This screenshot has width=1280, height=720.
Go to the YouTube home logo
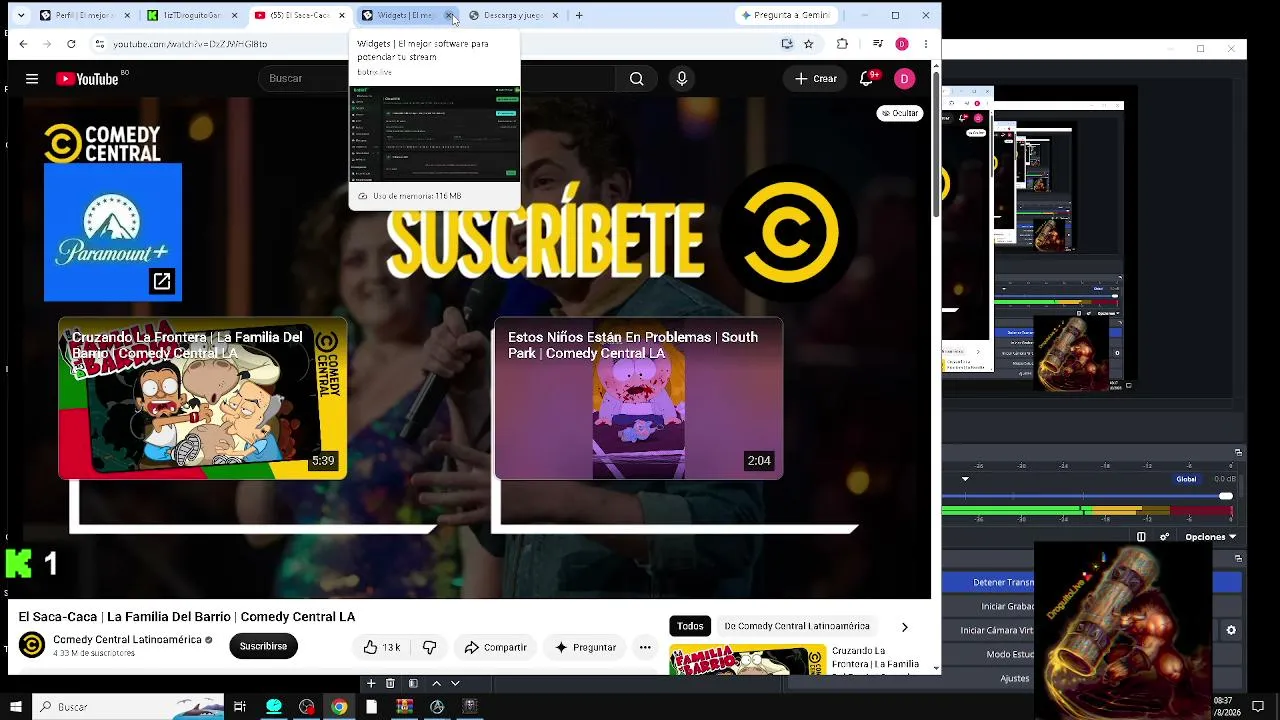pyautogui.click(x=87, y=79)
